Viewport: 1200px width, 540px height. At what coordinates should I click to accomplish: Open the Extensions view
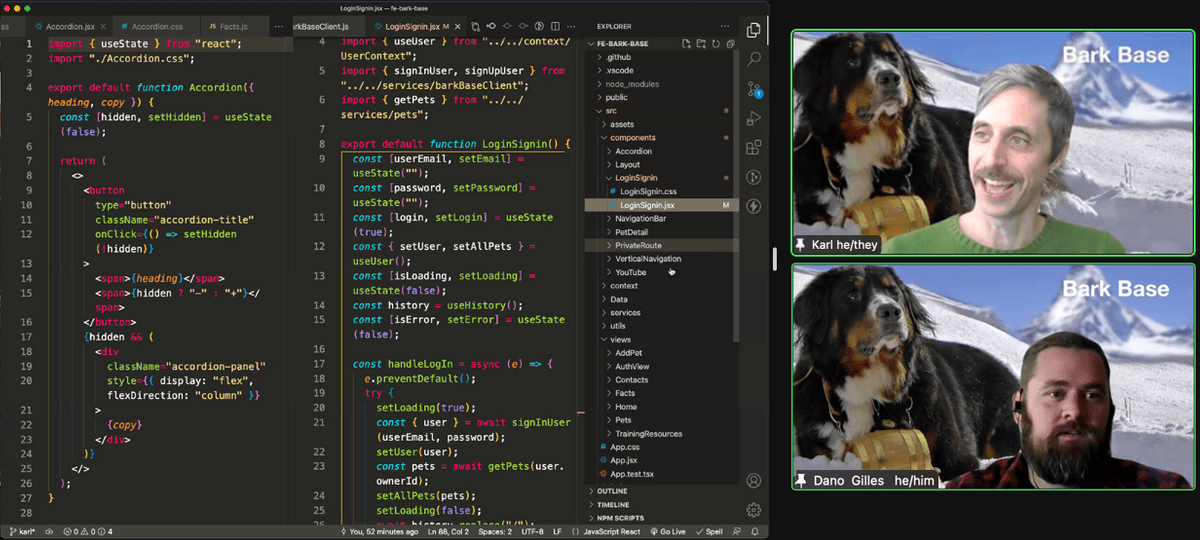pos(754,148)
